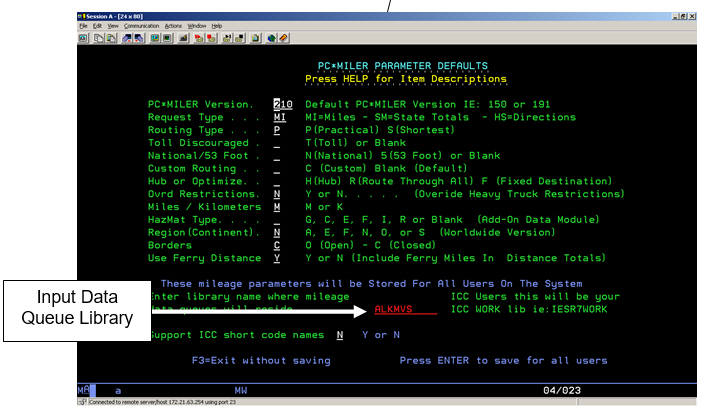714x412 pixels.
Task: Click the Support ICC short code names field
Action: pos(340,335)
